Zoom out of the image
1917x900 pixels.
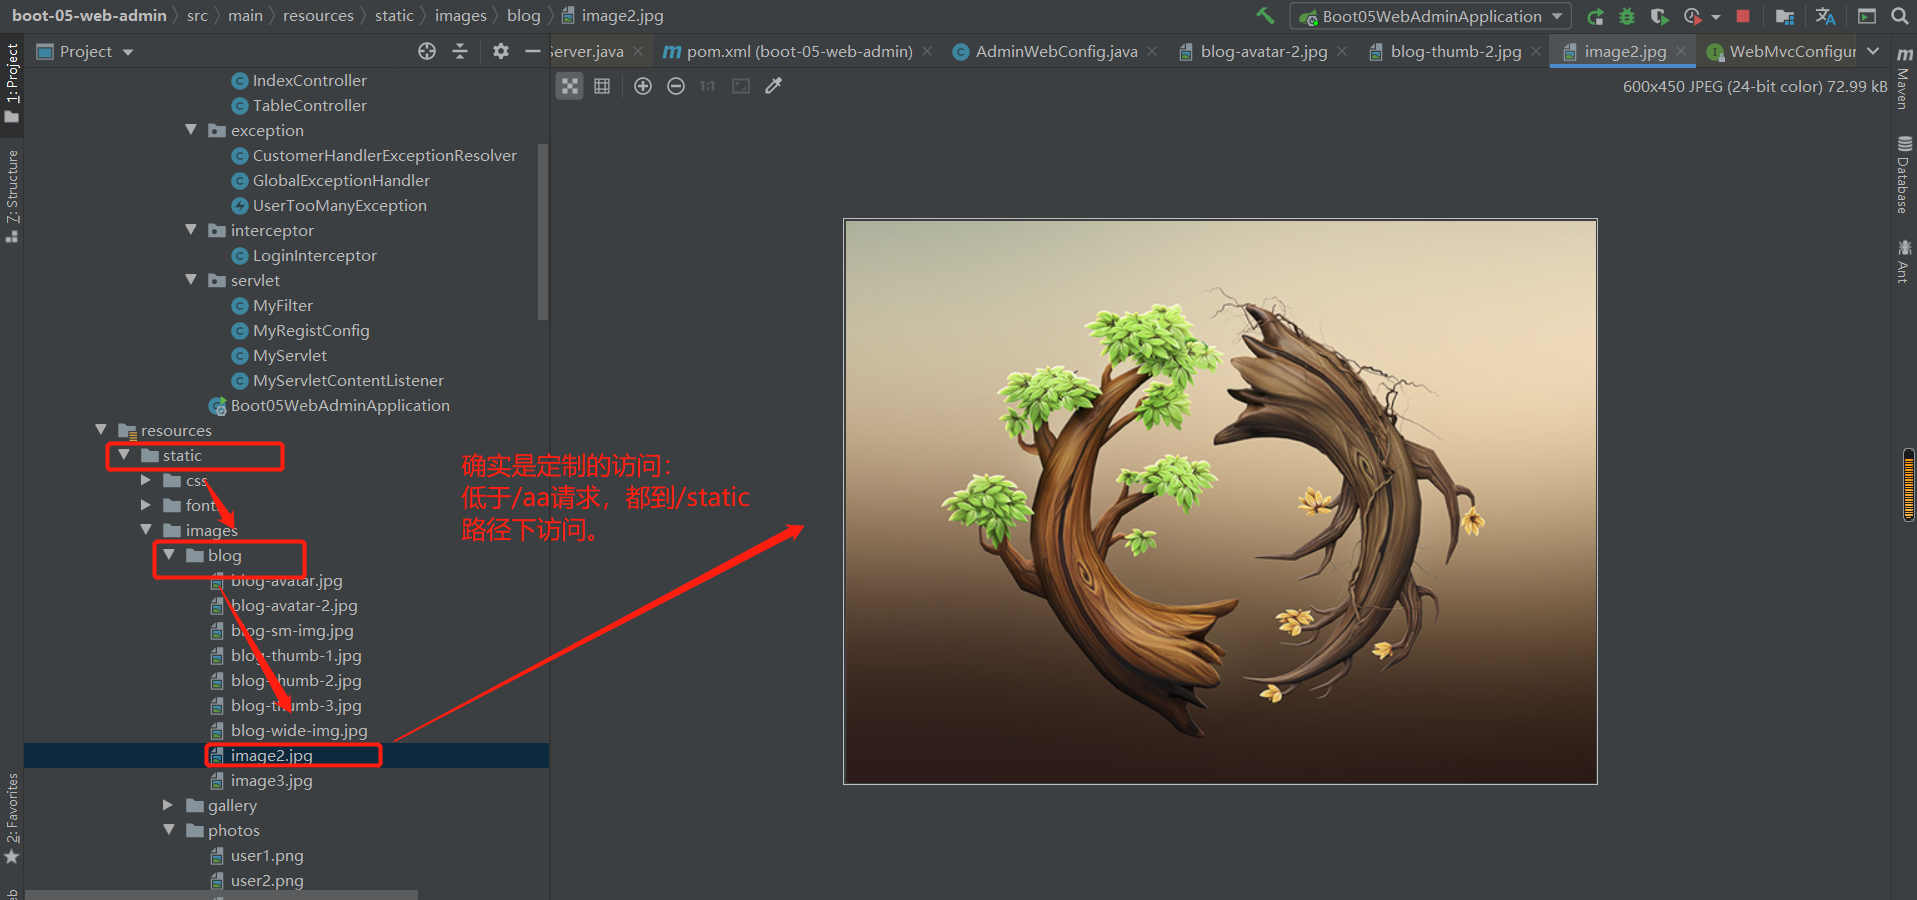[x=676, y=86]
